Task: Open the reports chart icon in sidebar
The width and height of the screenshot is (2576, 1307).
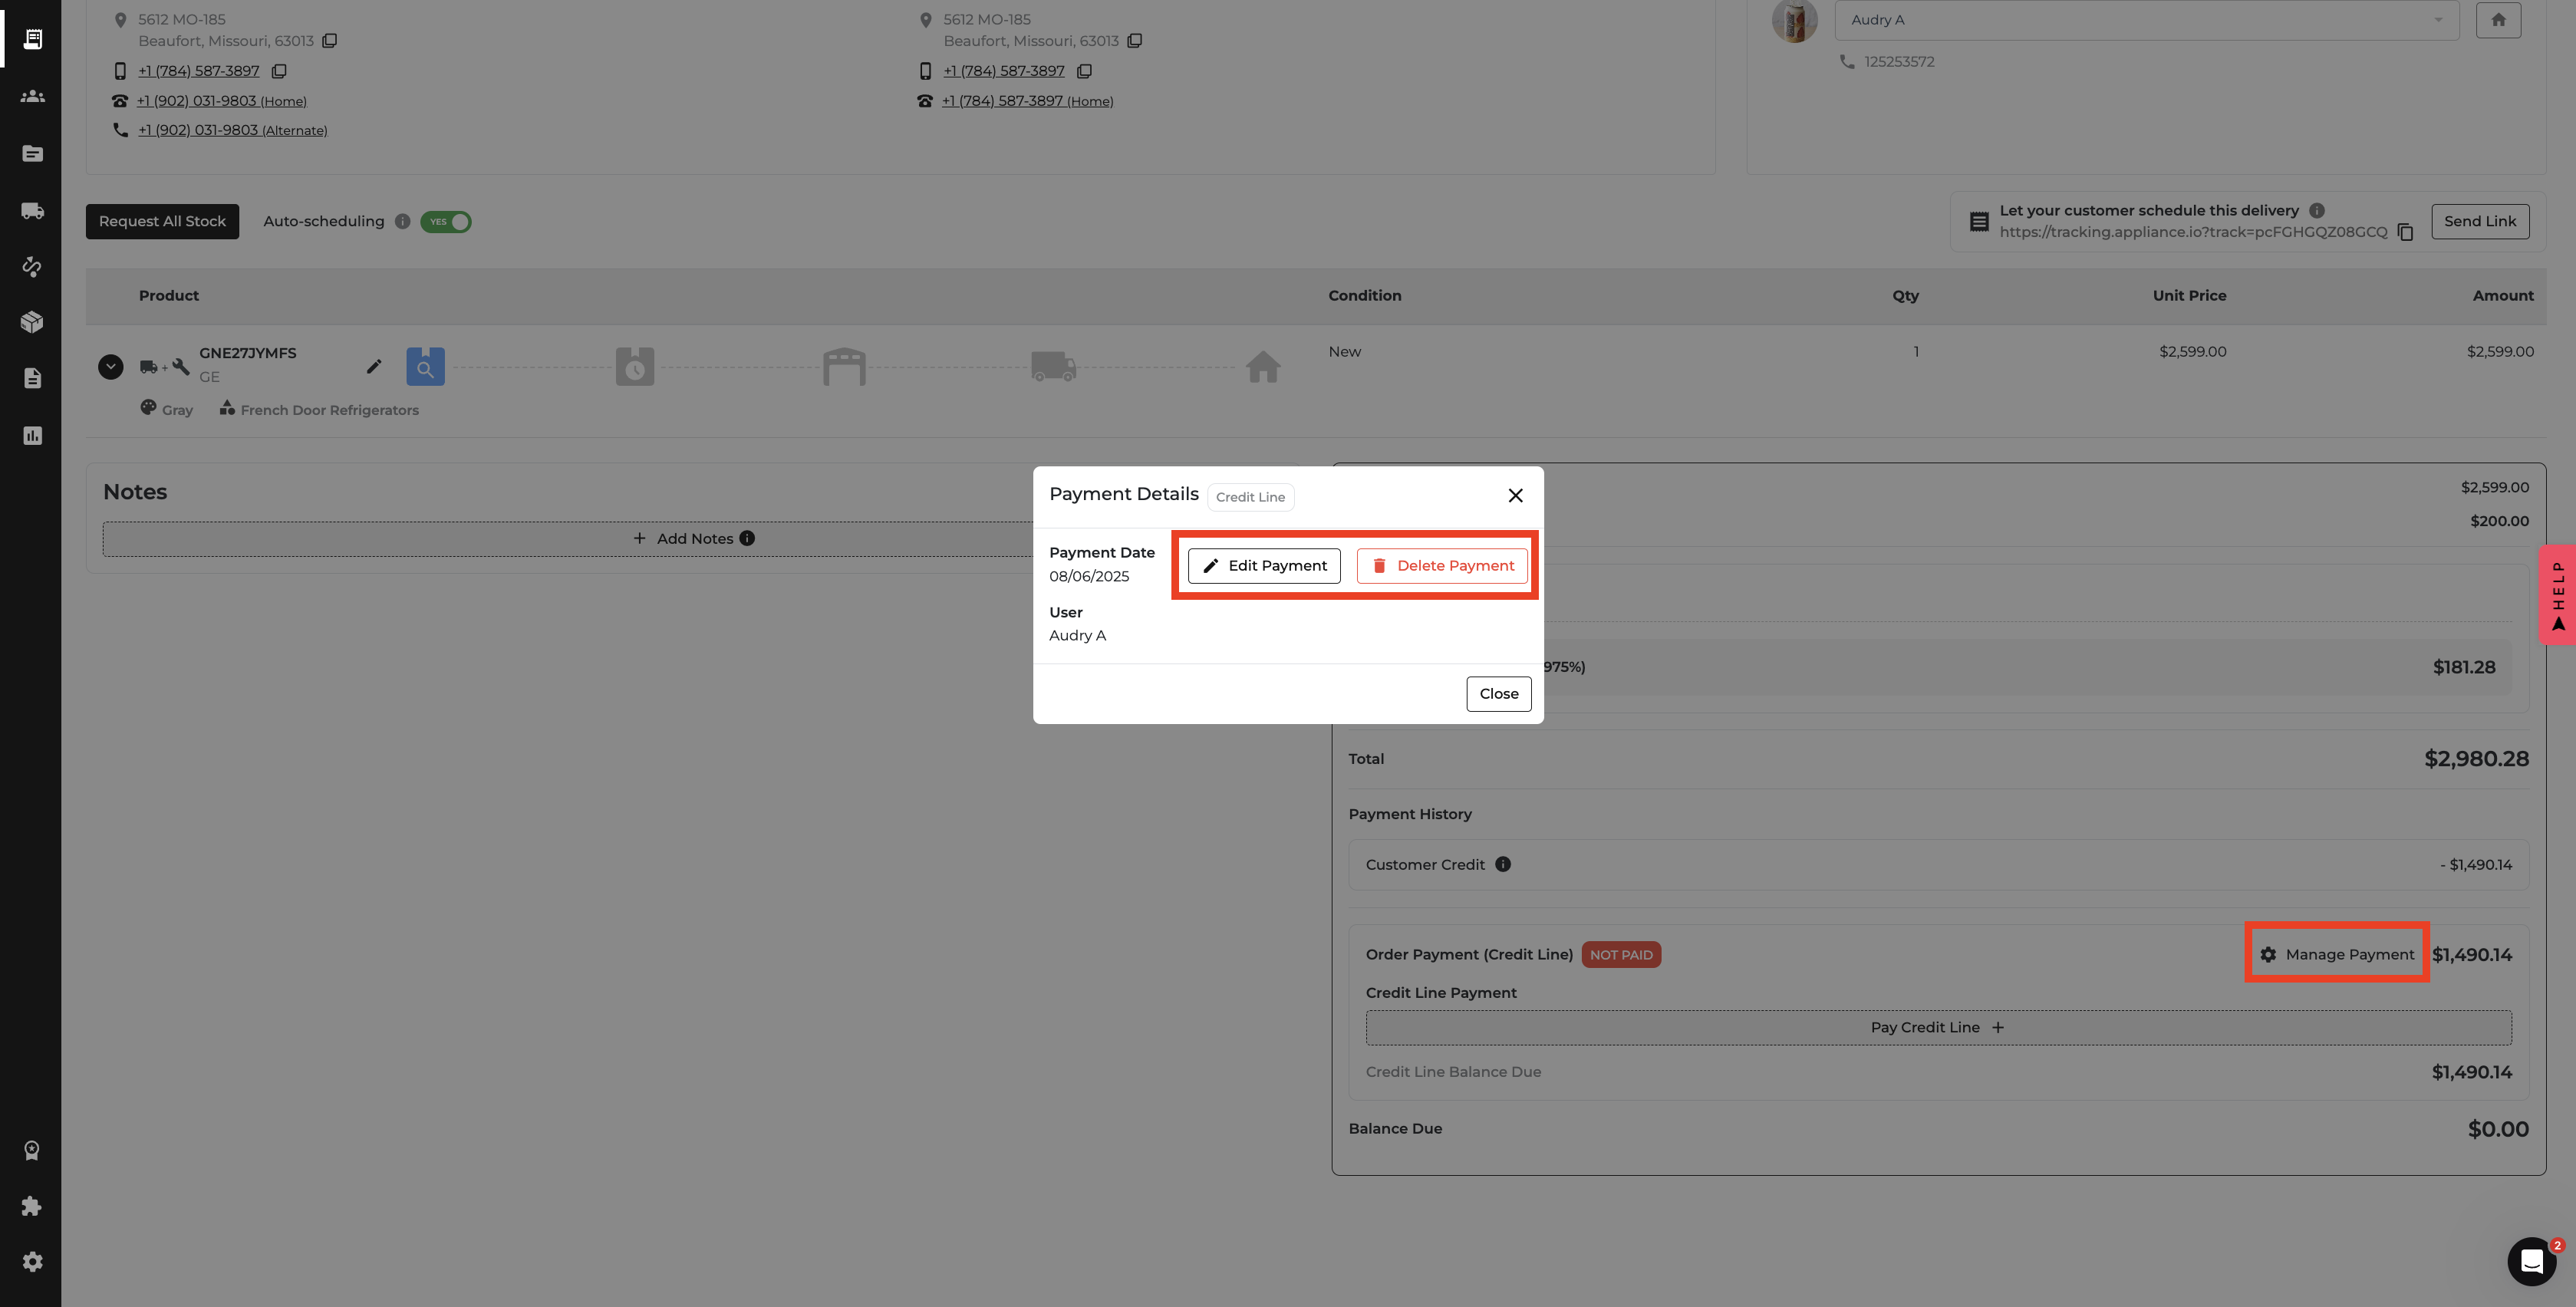Action: [x=32, y=435]
